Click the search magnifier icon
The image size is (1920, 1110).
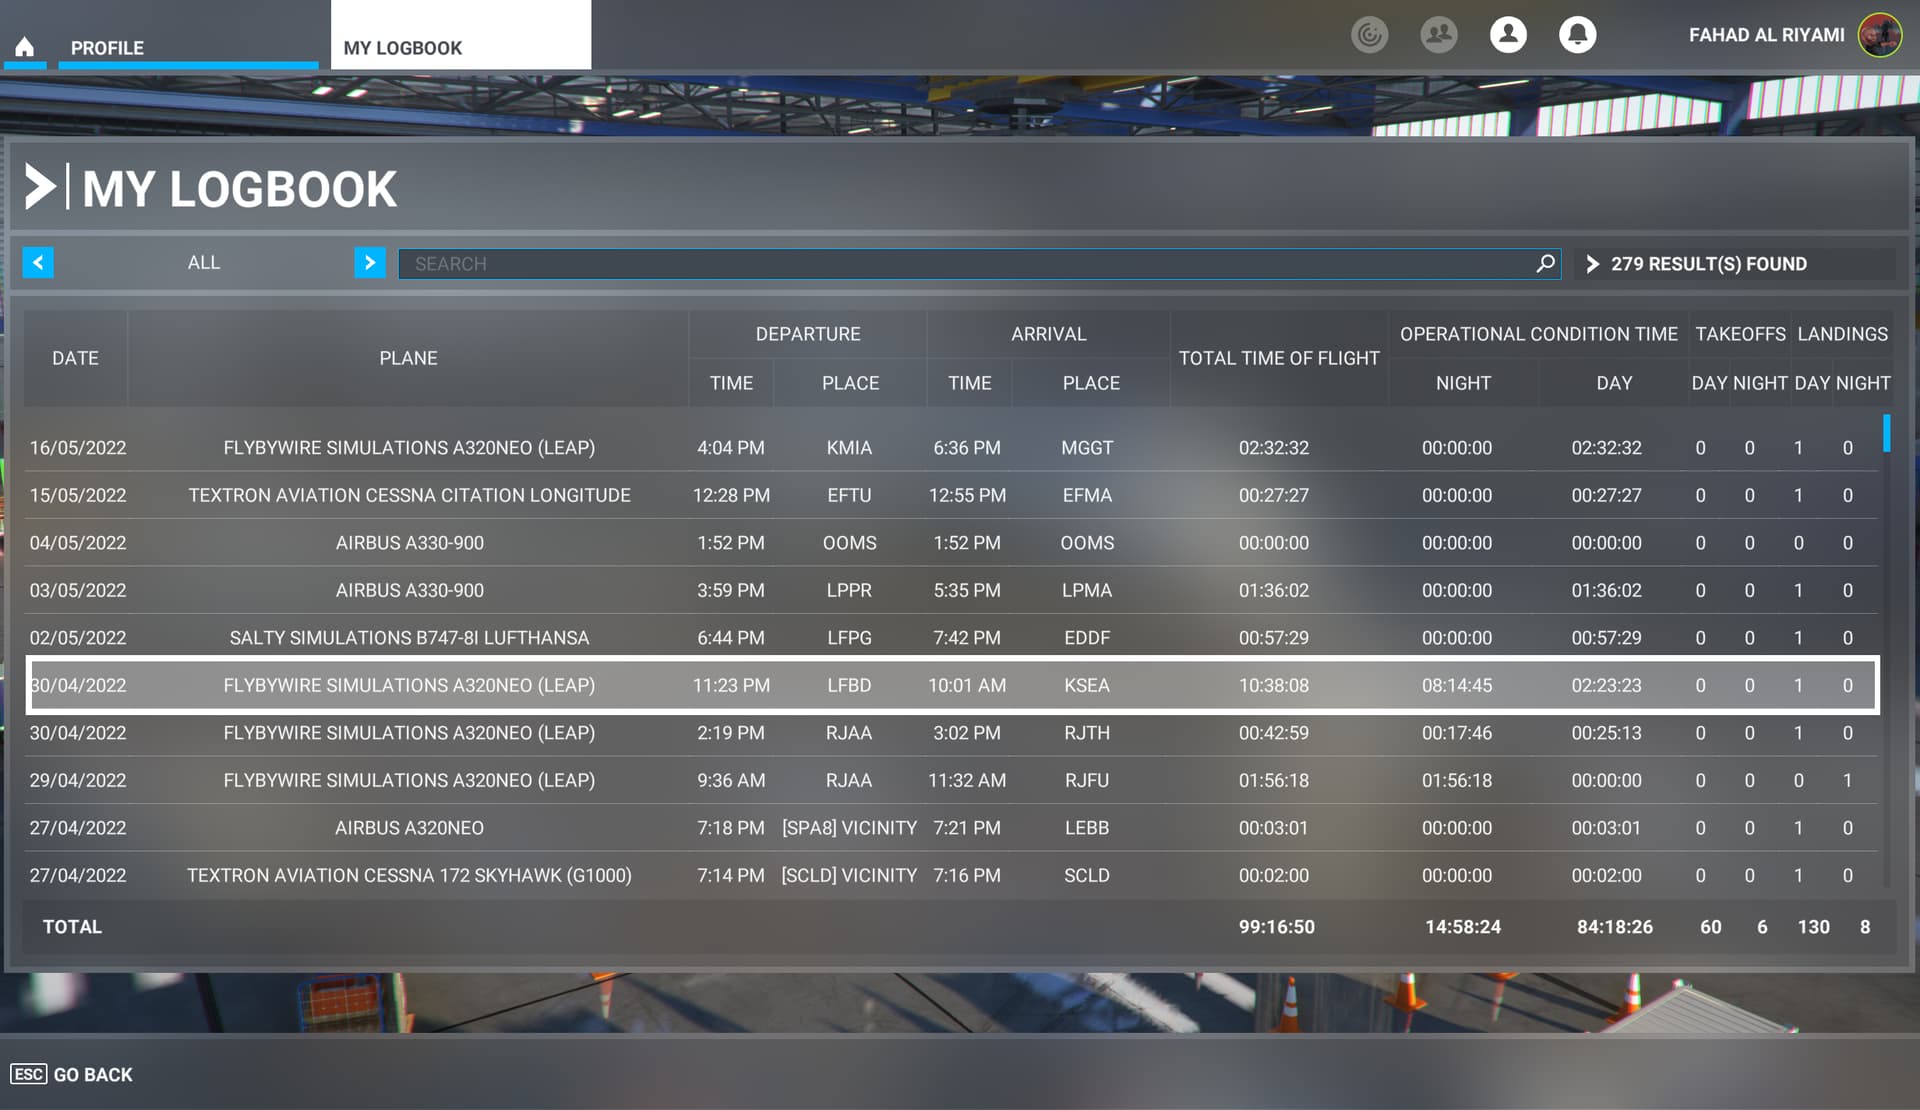click(1545, 263)
